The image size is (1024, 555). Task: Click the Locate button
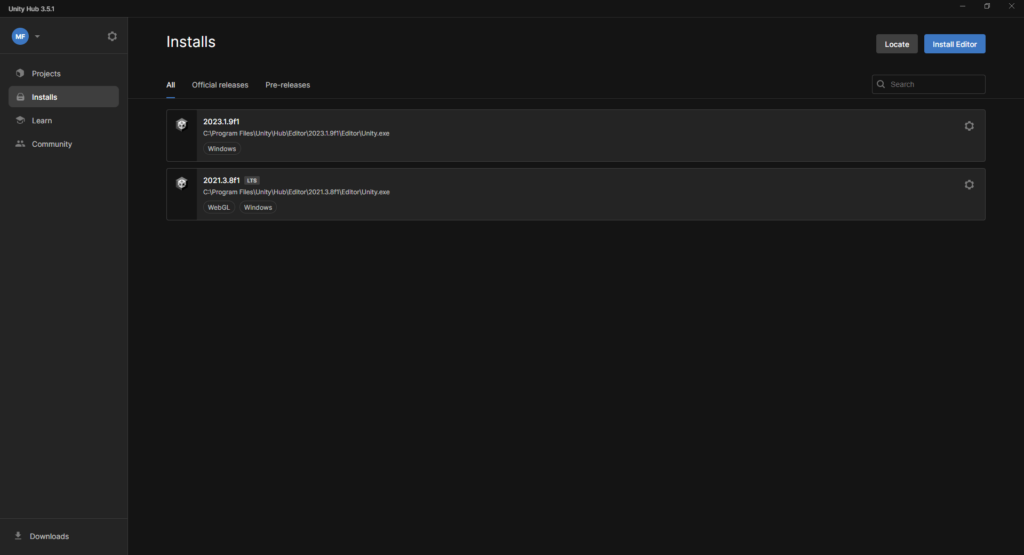pyautogui.click(x=896, y=44)
